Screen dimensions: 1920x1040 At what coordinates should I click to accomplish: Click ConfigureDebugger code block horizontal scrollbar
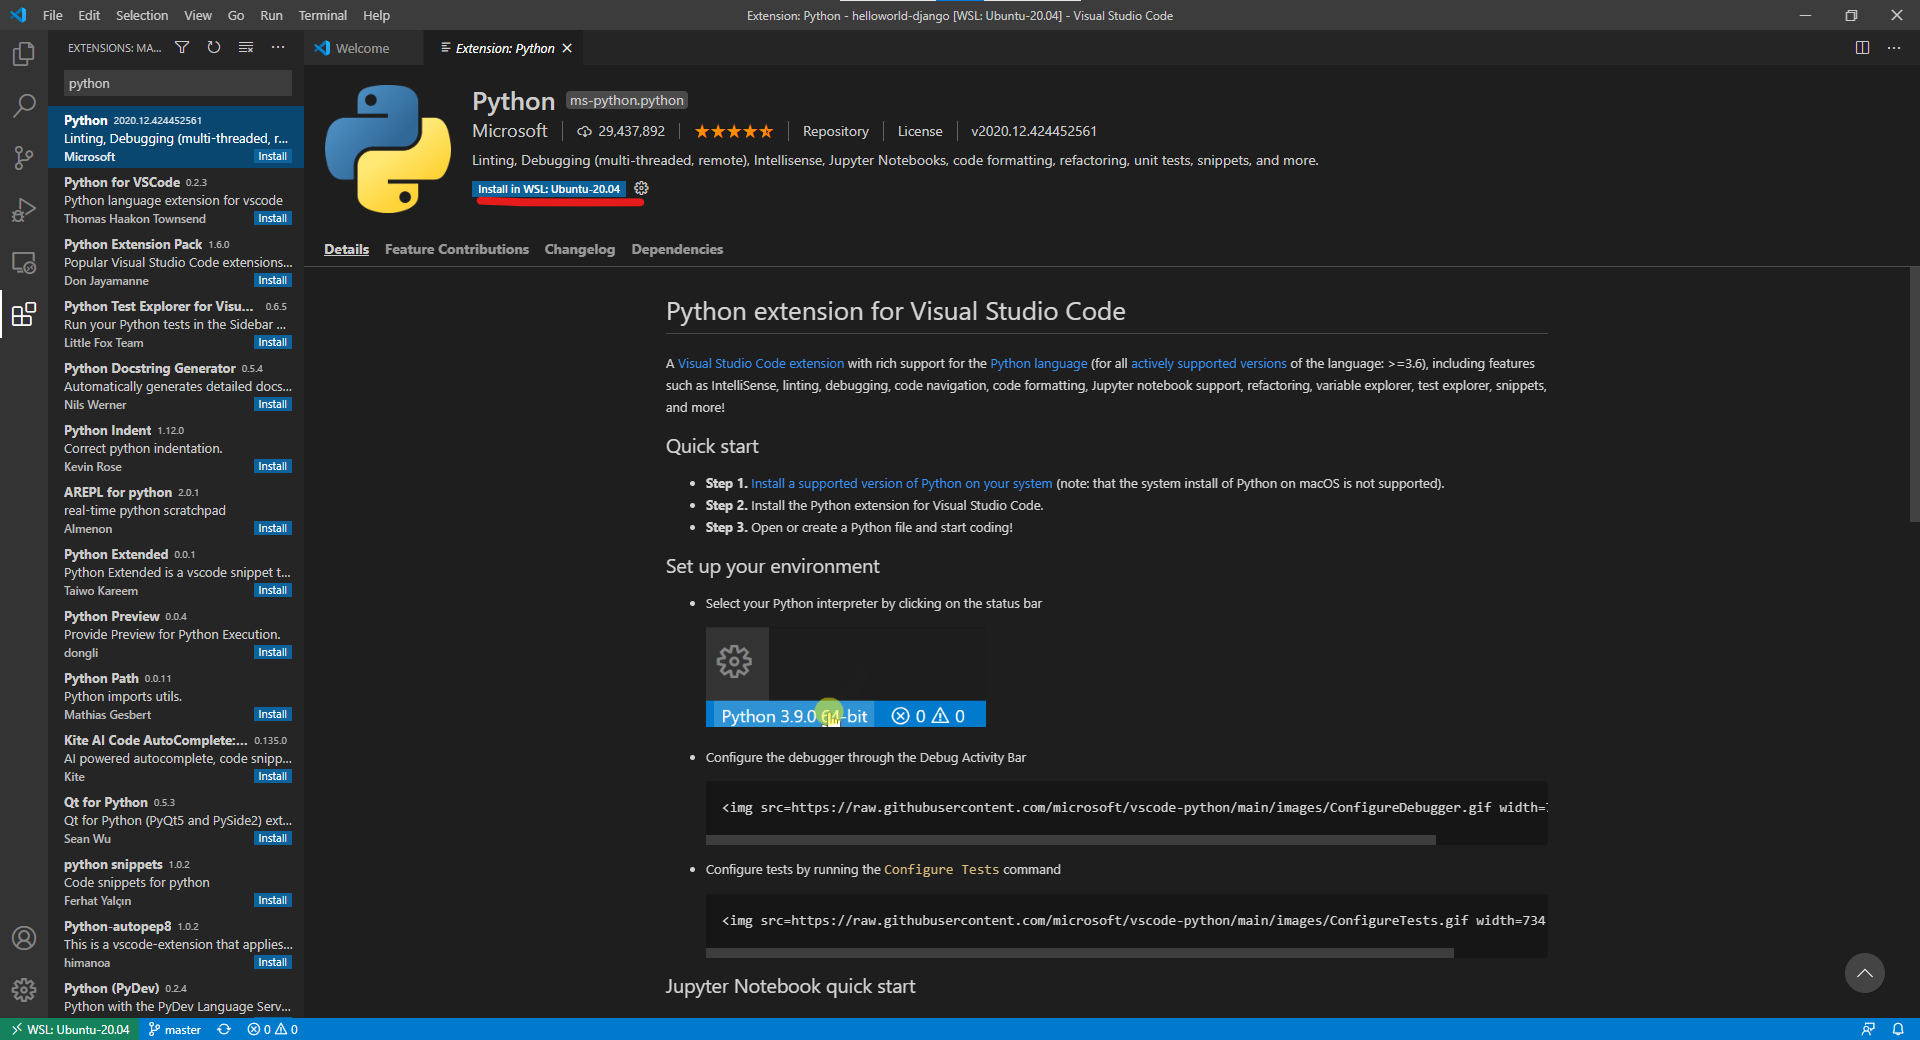click(x=1071, y=840)
